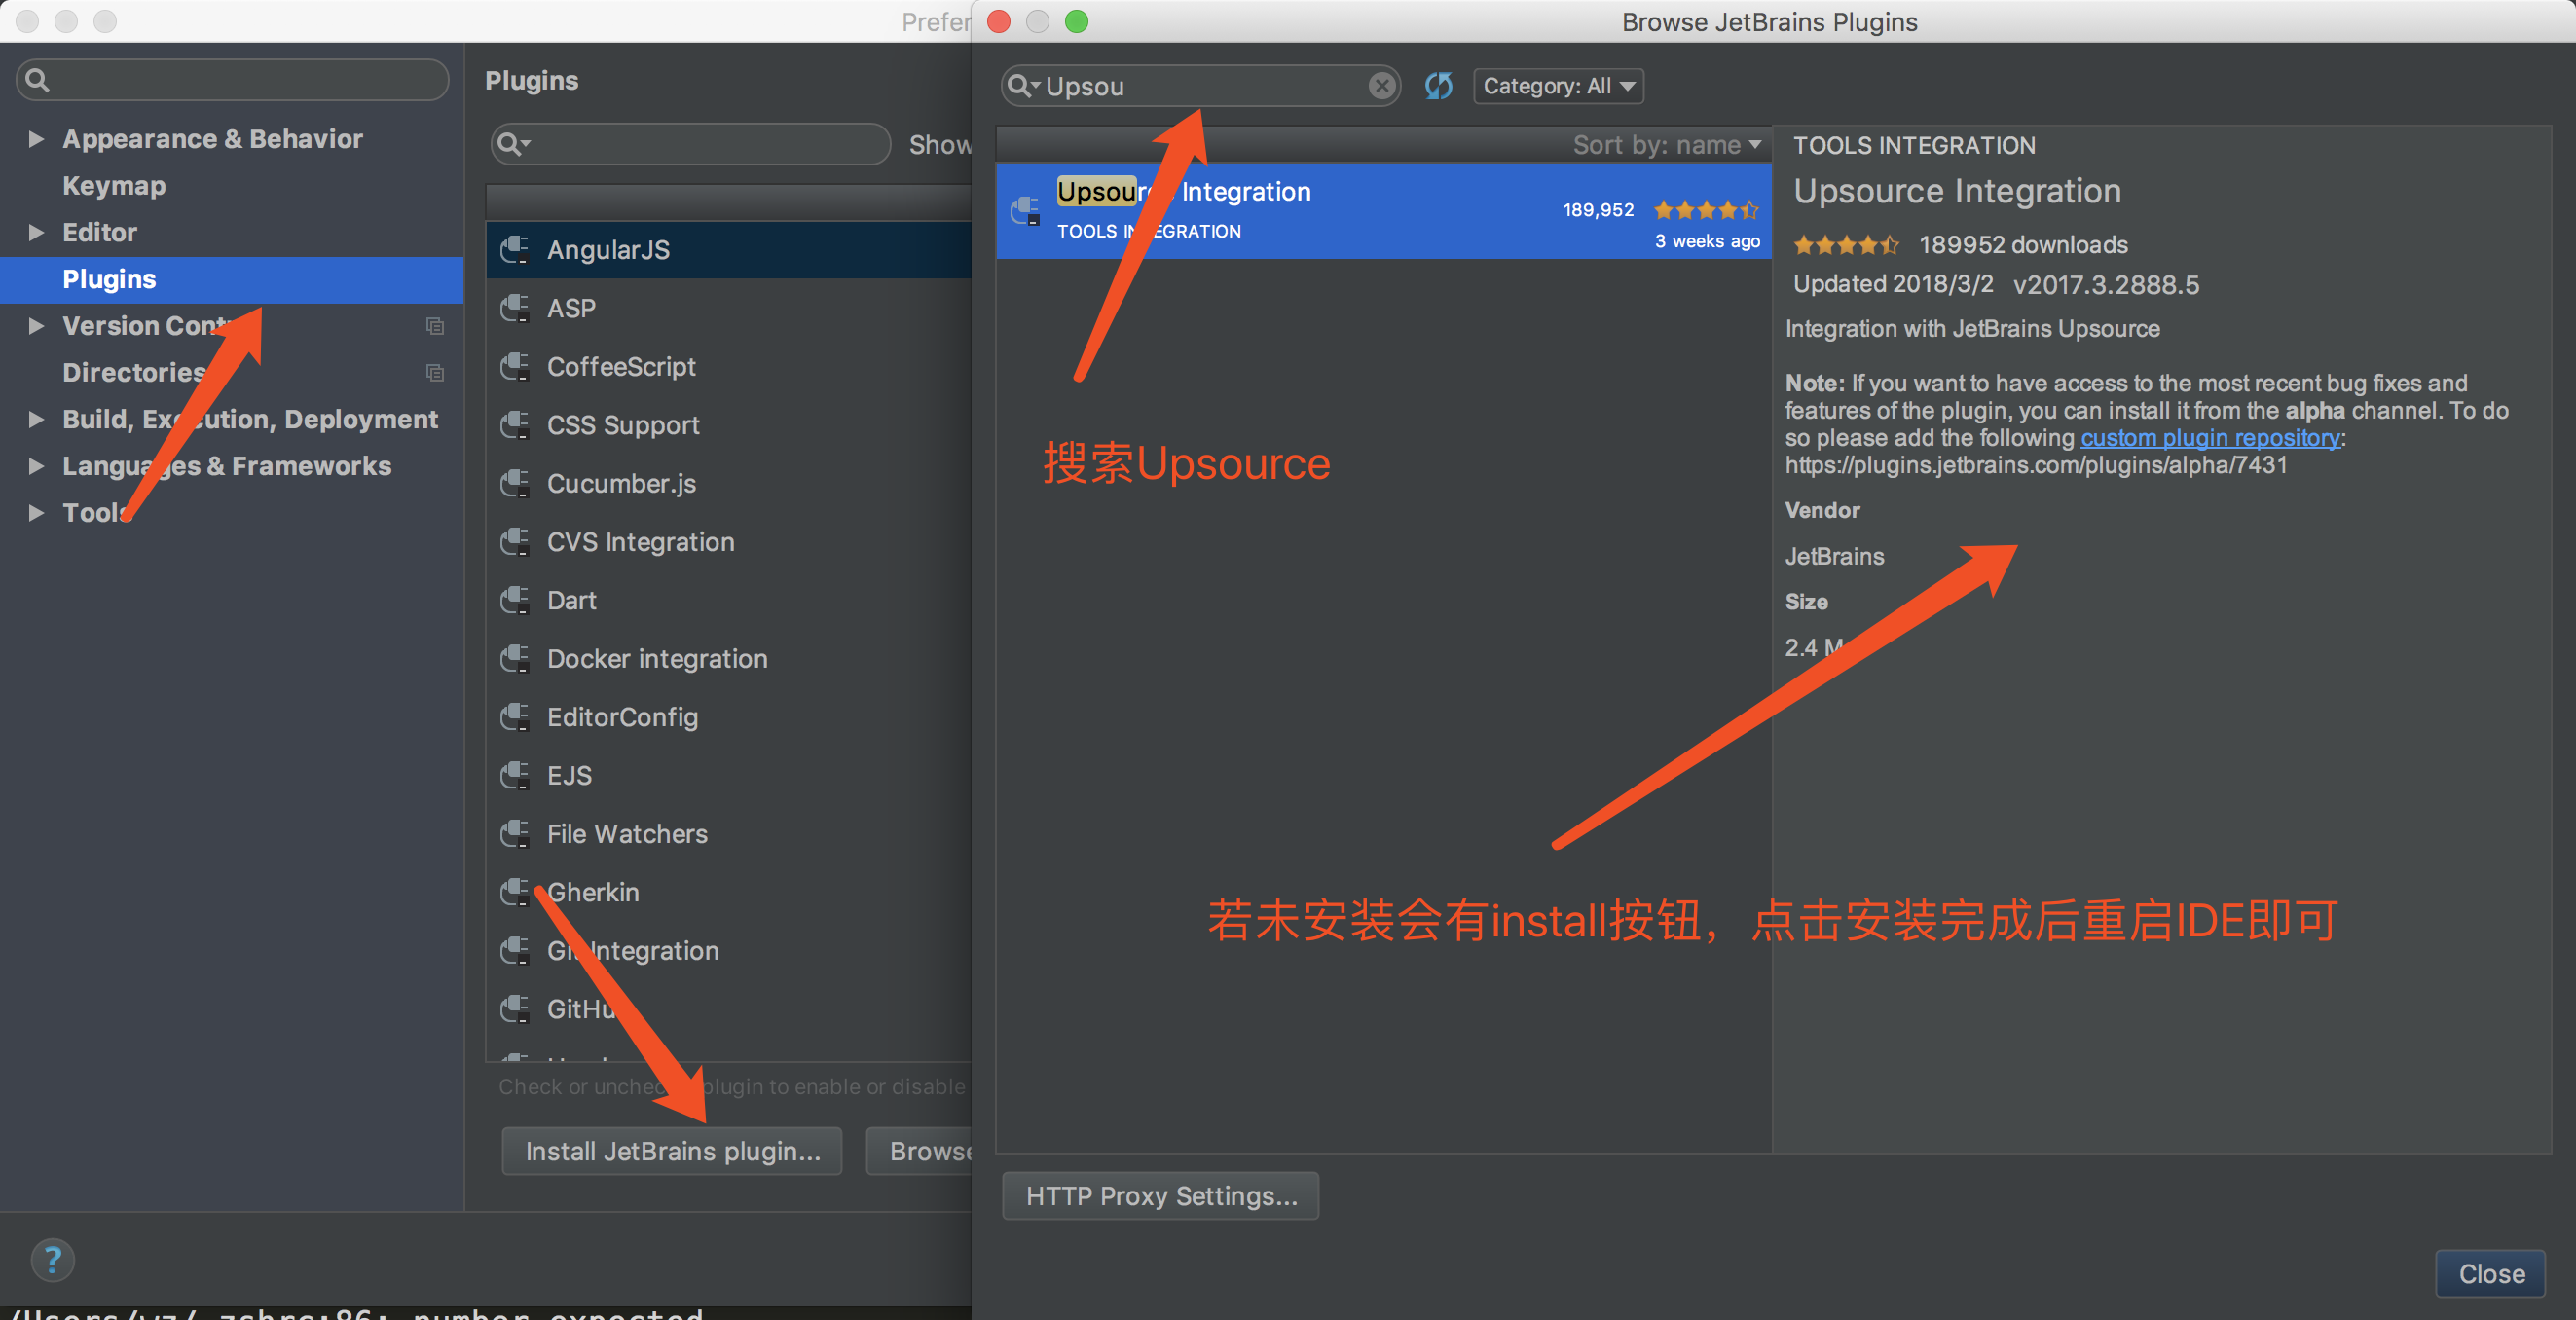2576x1320 pixels.
Task: Click the Cucumber.js plugin icon
Action: point(515,484)
